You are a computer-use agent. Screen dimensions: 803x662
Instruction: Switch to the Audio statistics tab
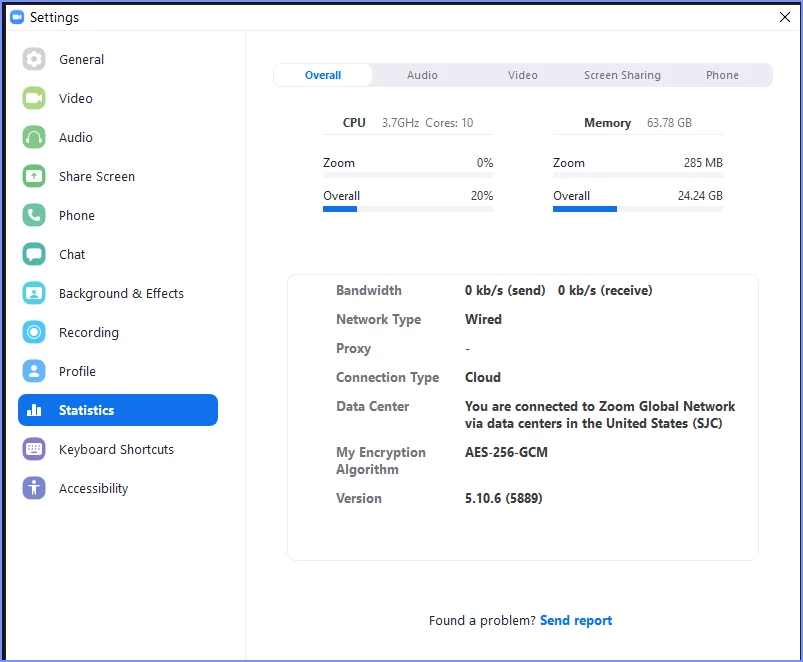click(x=422, y=75)
